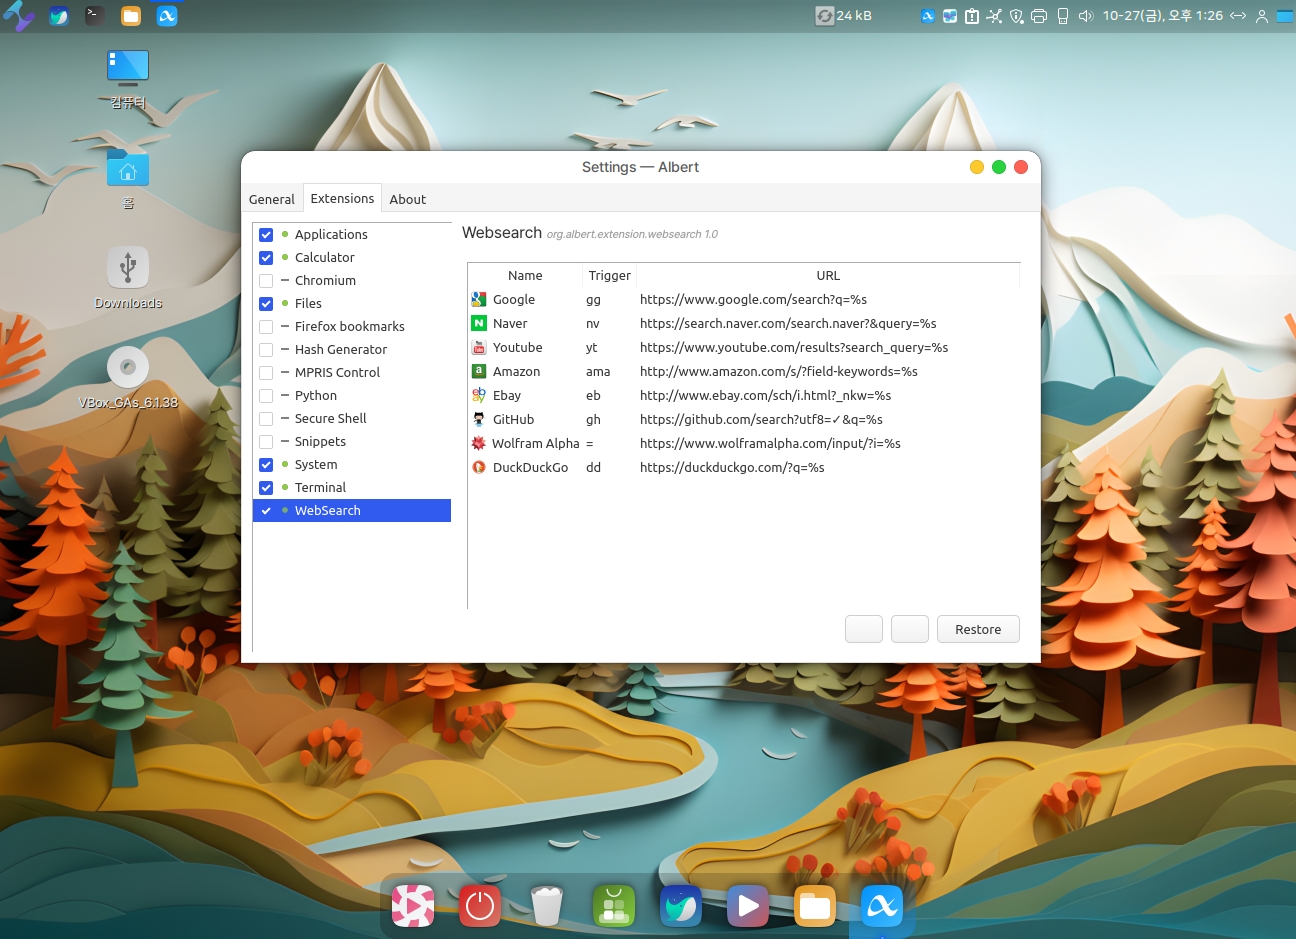
Task: Sort by the Trigger column header
Action: tap(609, 275)
